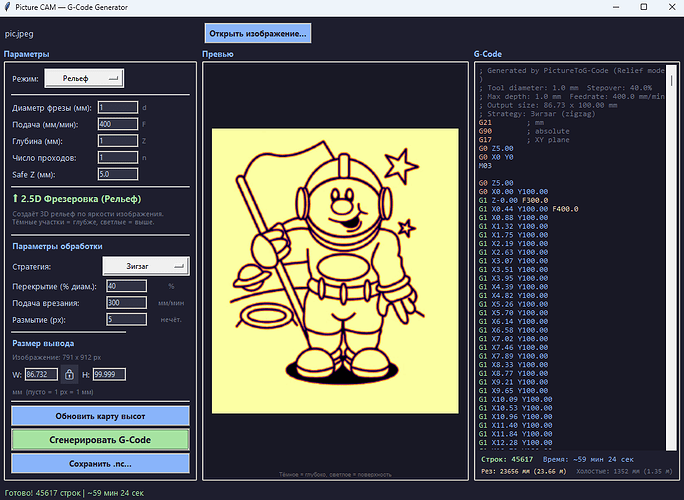
Task: Click the W width field showing 86.732
Action: [x=42, y=374]
